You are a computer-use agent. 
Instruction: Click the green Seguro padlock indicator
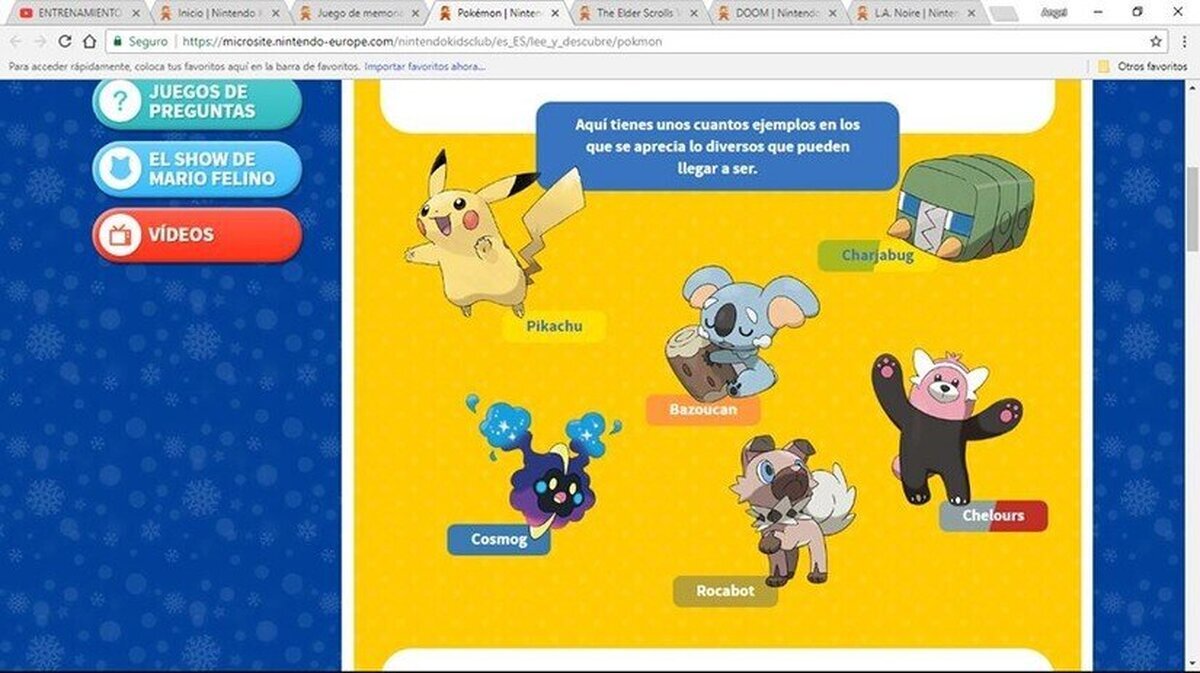140,42
